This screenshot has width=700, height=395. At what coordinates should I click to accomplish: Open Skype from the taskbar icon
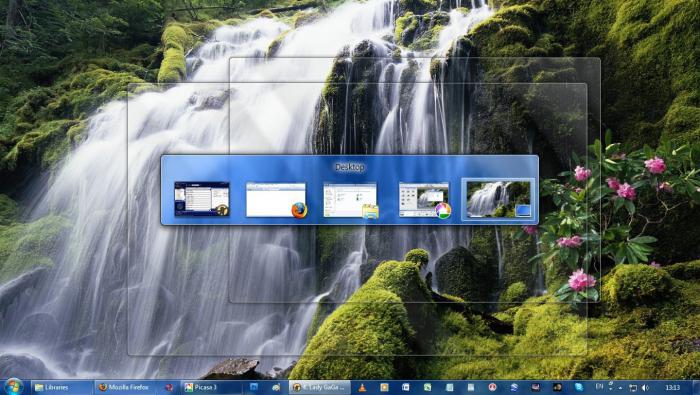click(x=579, y=387)
